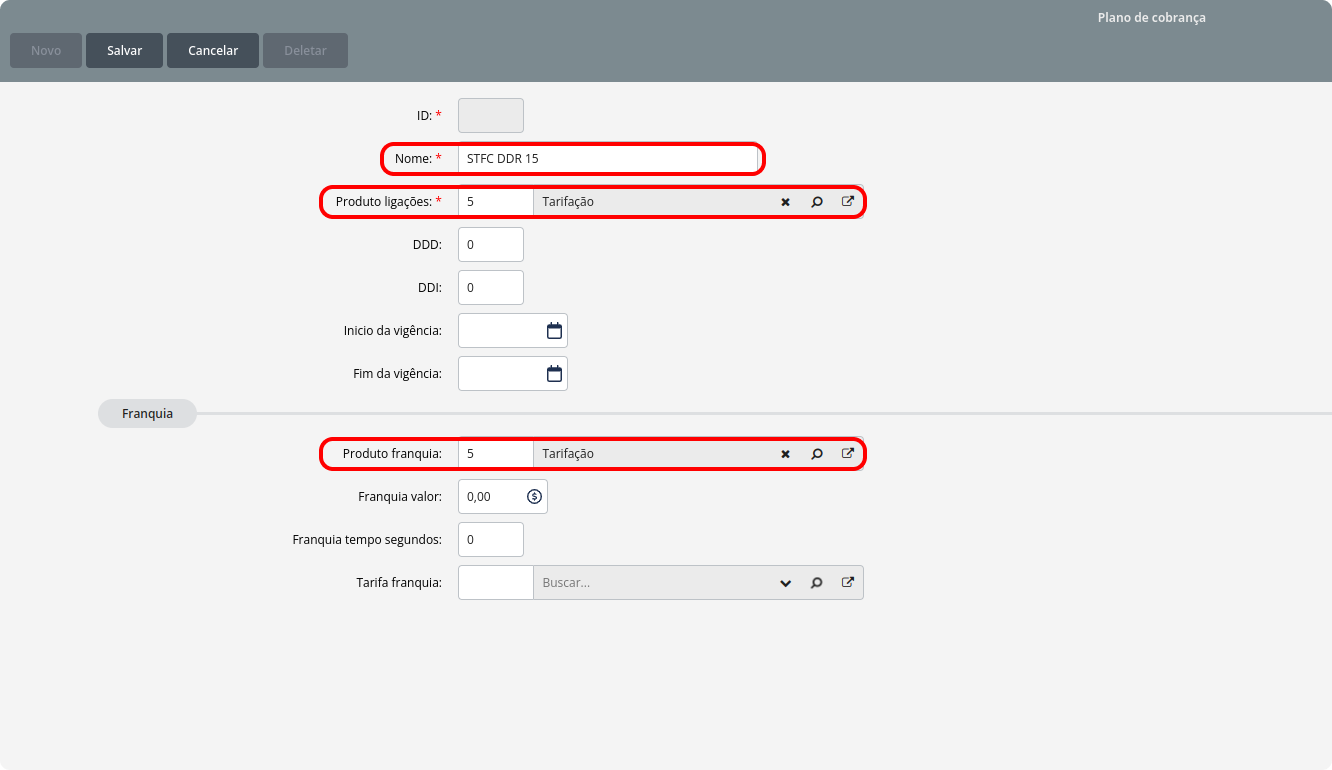1332x770 pixels.
Task: Open Produto ligações record in external link icon
Action: (x=847, y=202)
